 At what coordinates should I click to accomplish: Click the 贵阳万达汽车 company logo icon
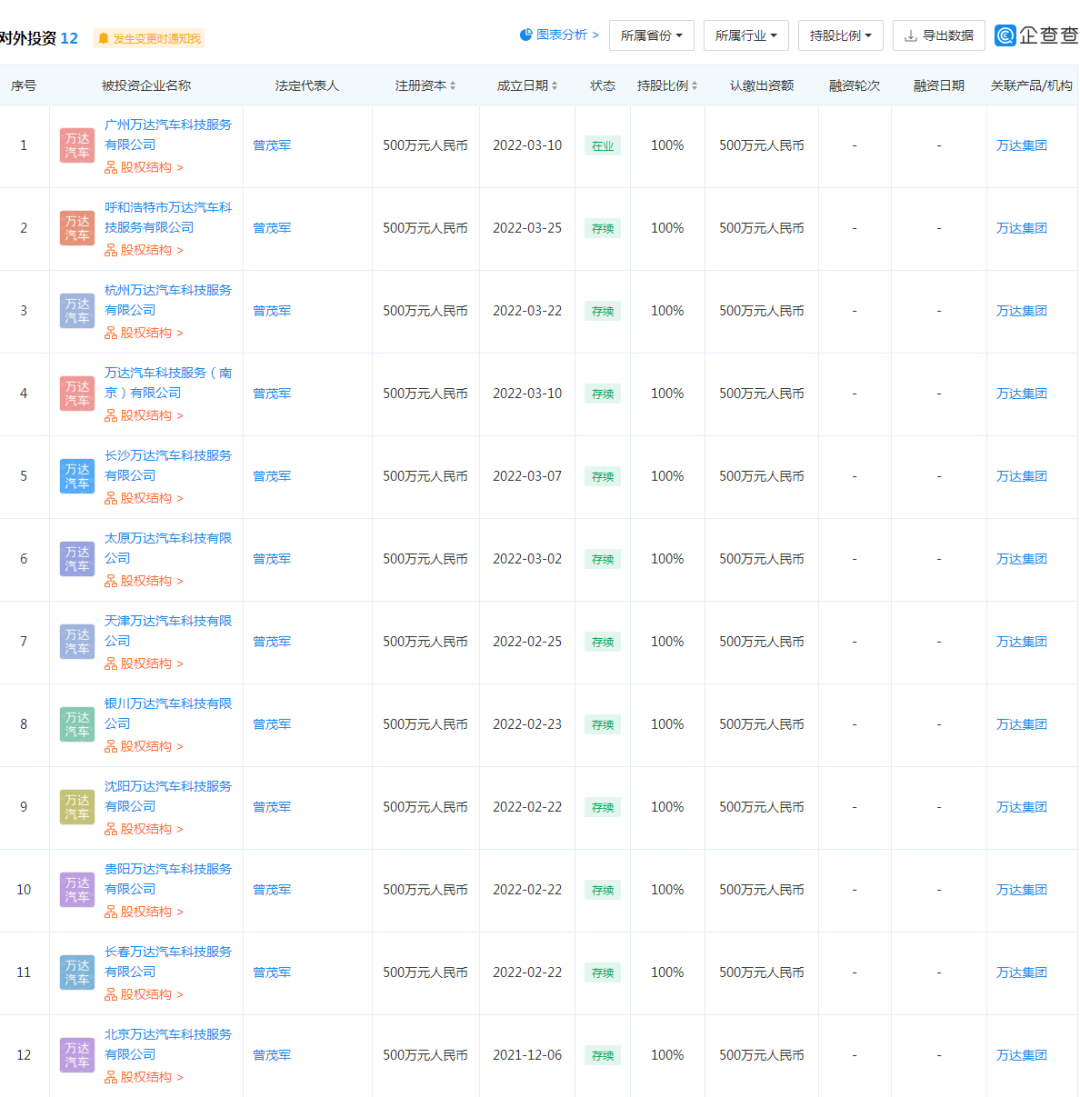coord(77,889)
